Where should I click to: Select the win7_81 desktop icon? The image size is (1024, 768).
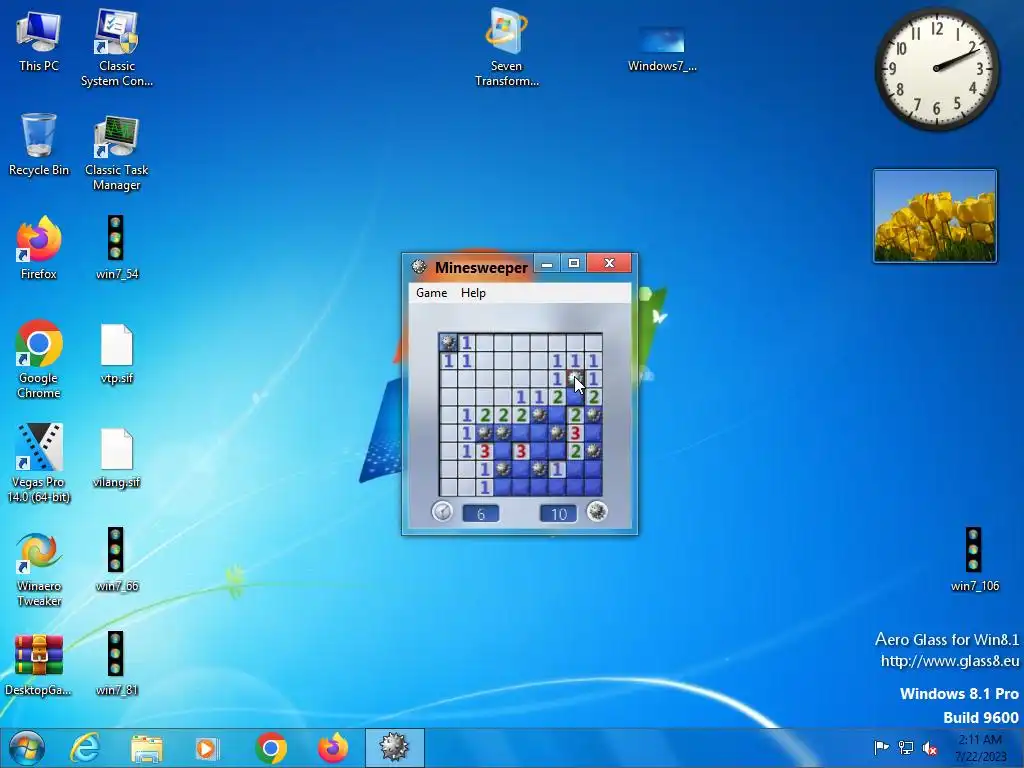coord(117,664)
